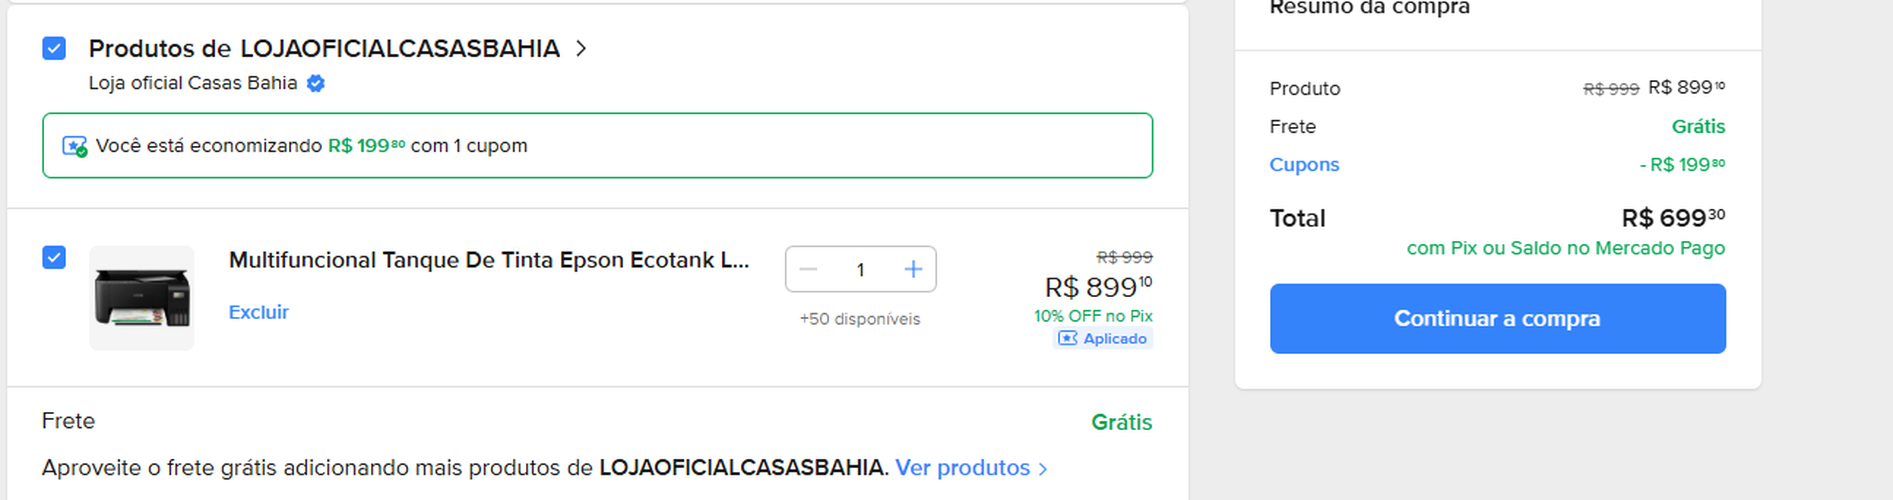1893x500 pixels.
Task: Uncheck the Epson Ecotank product checkbox
Action: tap(54, 258)
